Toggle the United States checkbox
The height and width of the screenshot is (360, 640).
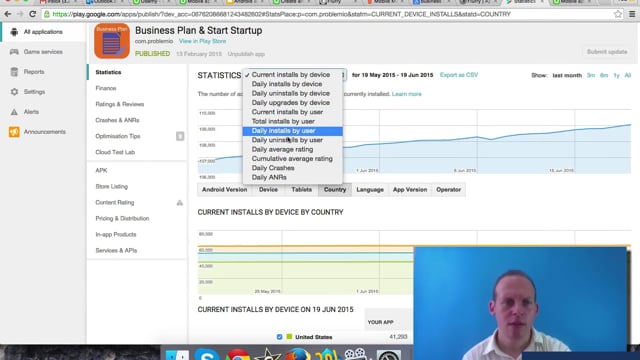pos(280,337)
